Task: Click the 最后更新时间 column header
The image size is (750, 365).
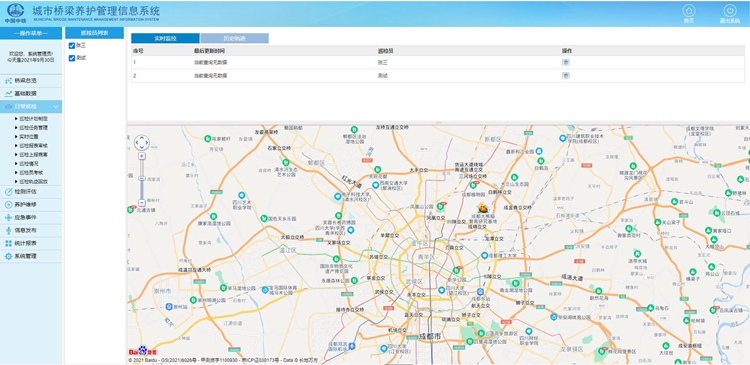Action: tap(210, 51)
